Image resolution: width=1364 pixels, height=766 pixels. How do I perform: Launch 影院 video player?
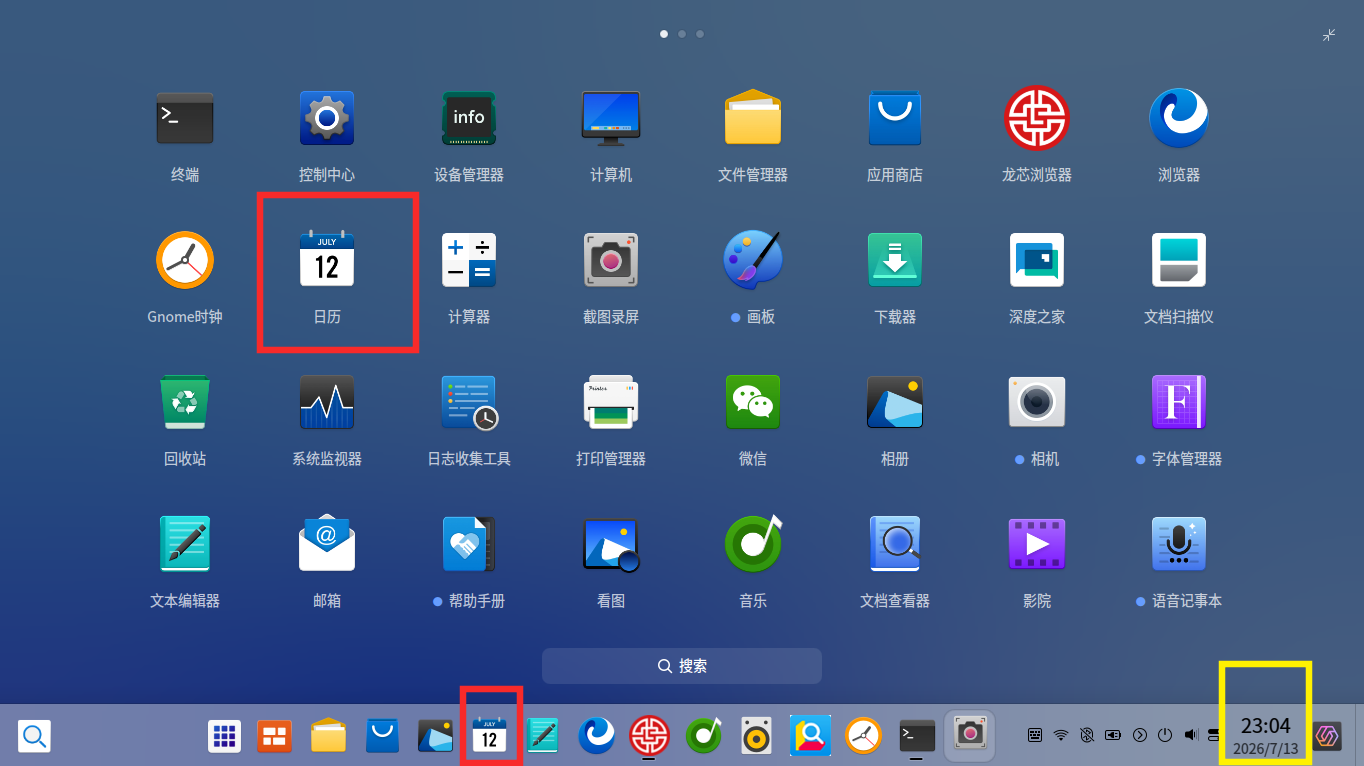pos(1037,544)
